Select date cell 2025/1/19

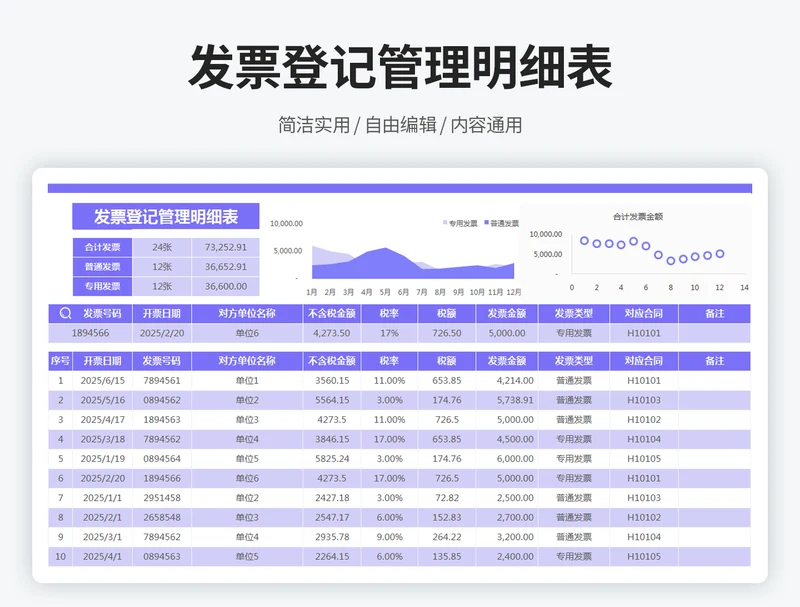pyautogui.click(x=103, y=459)
